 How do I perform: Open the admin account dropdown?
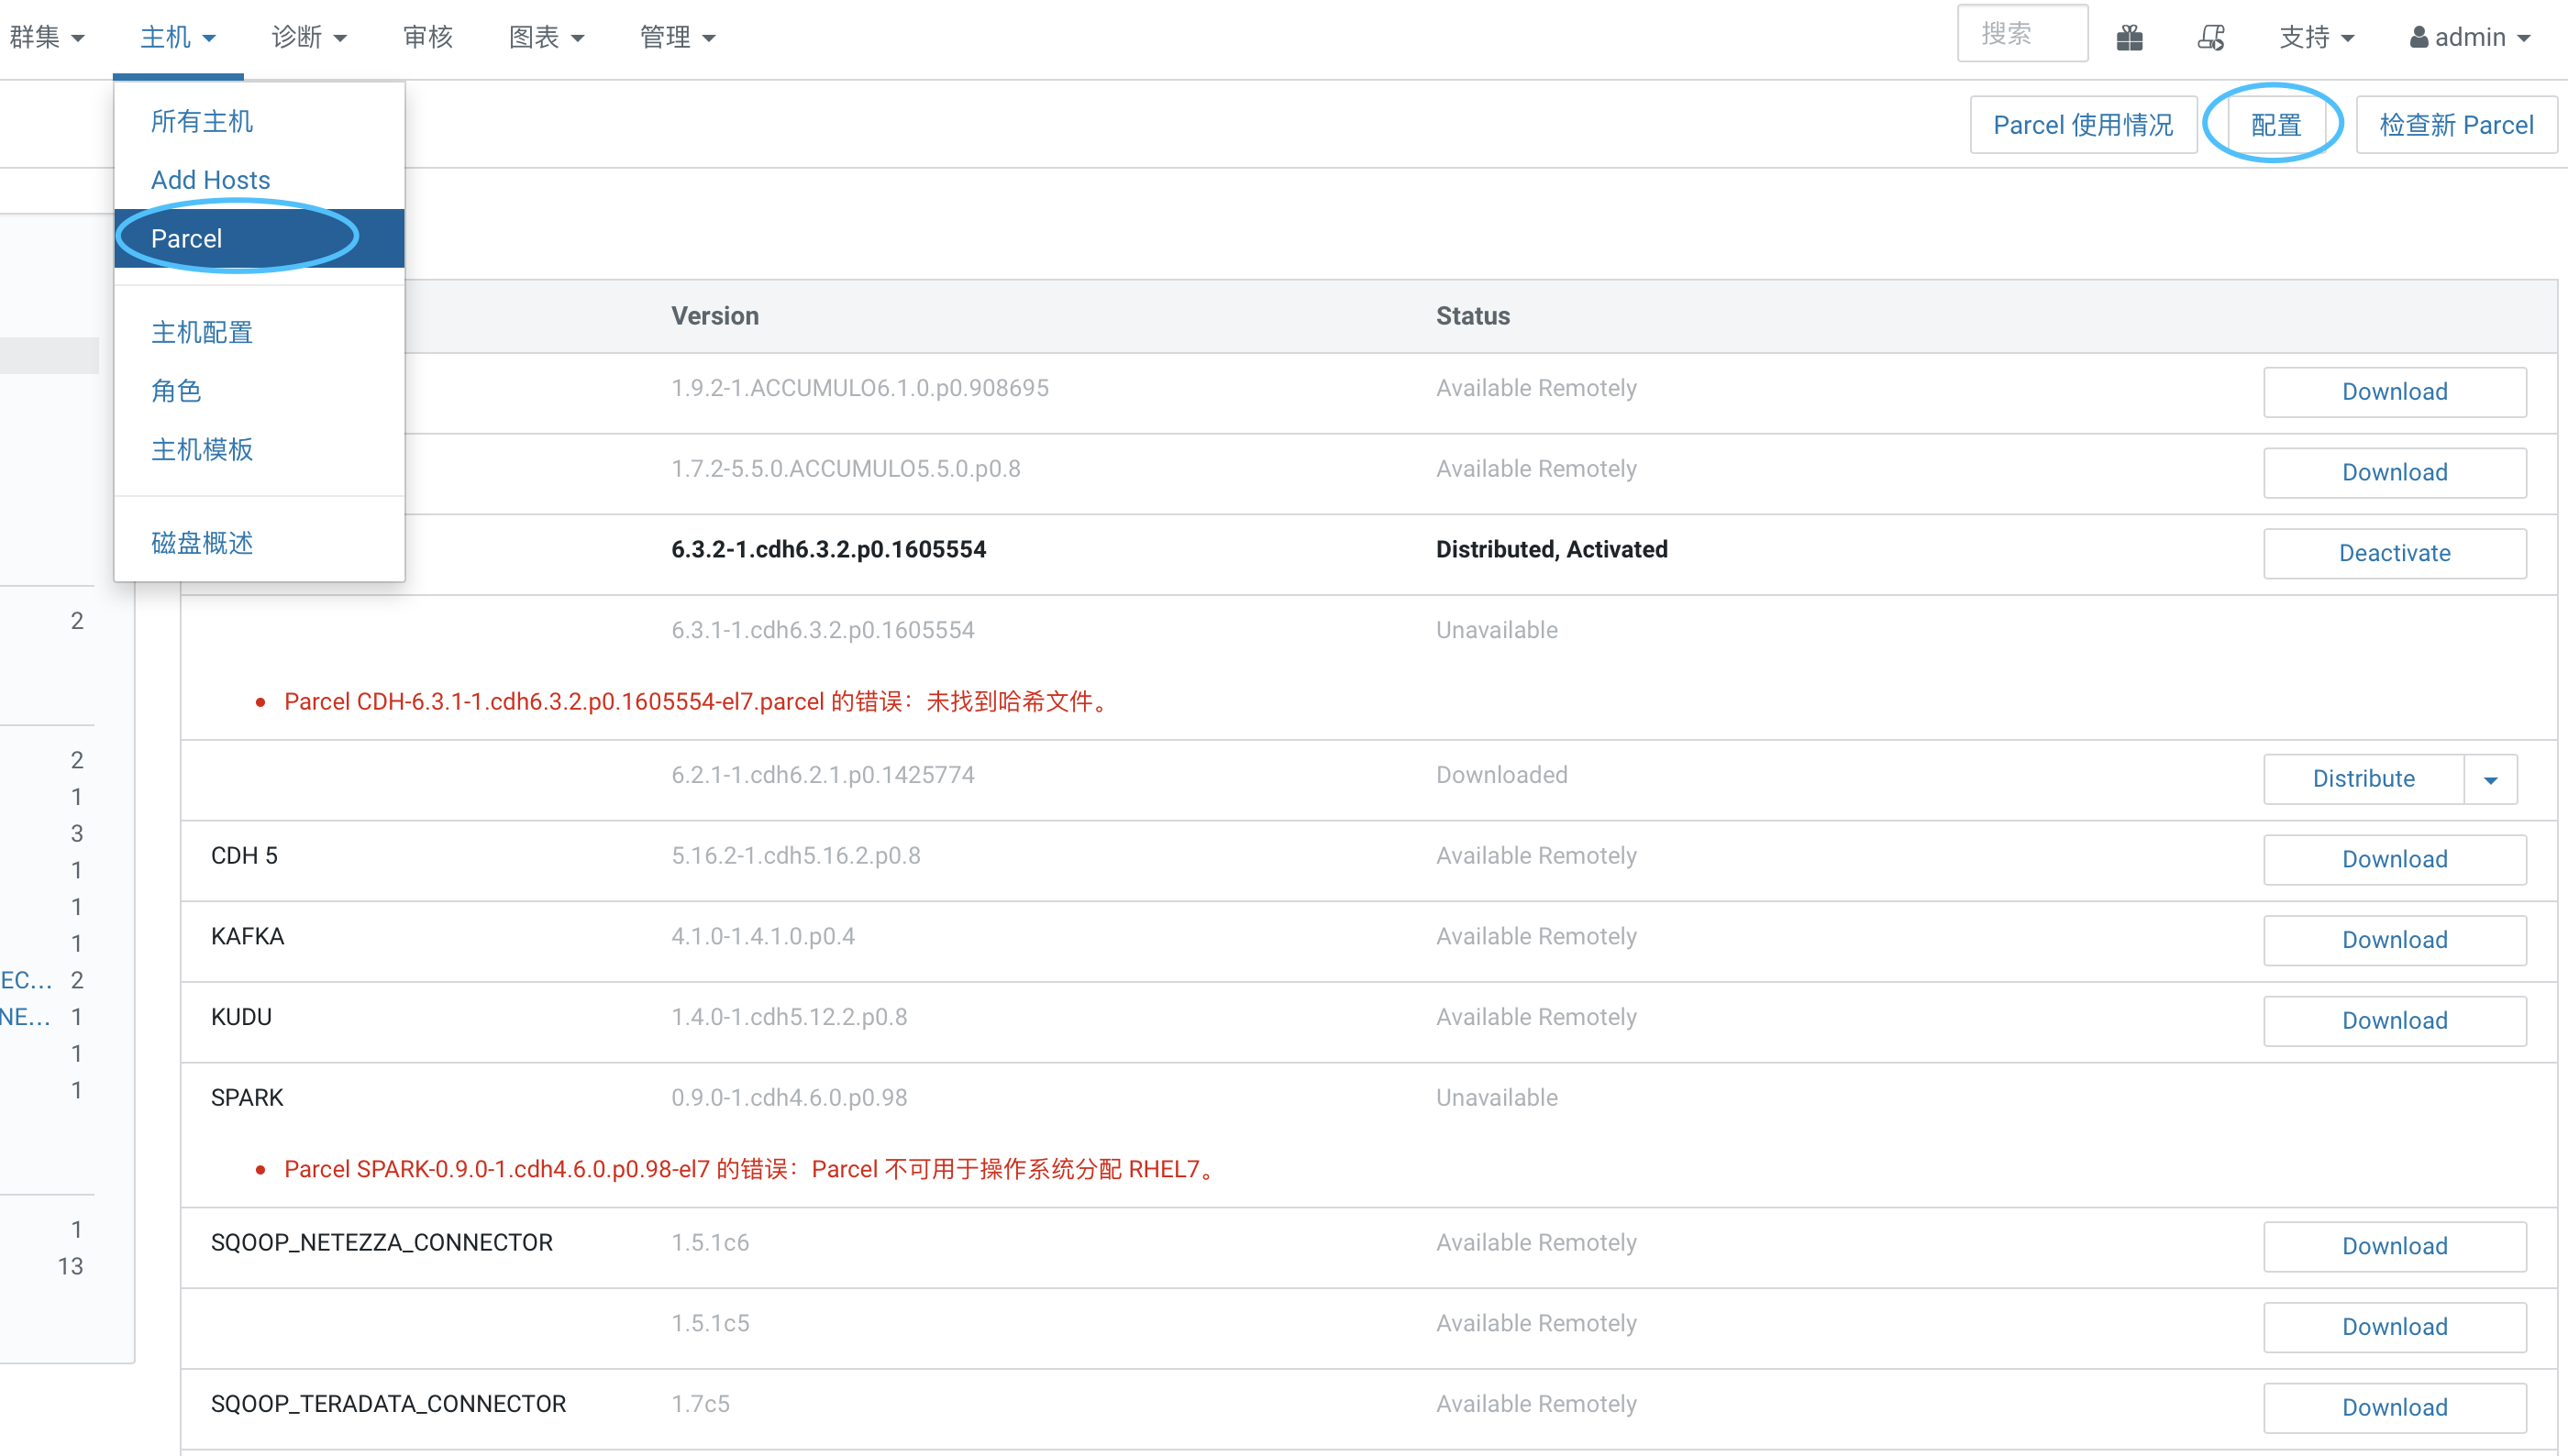coord(2470,38)
